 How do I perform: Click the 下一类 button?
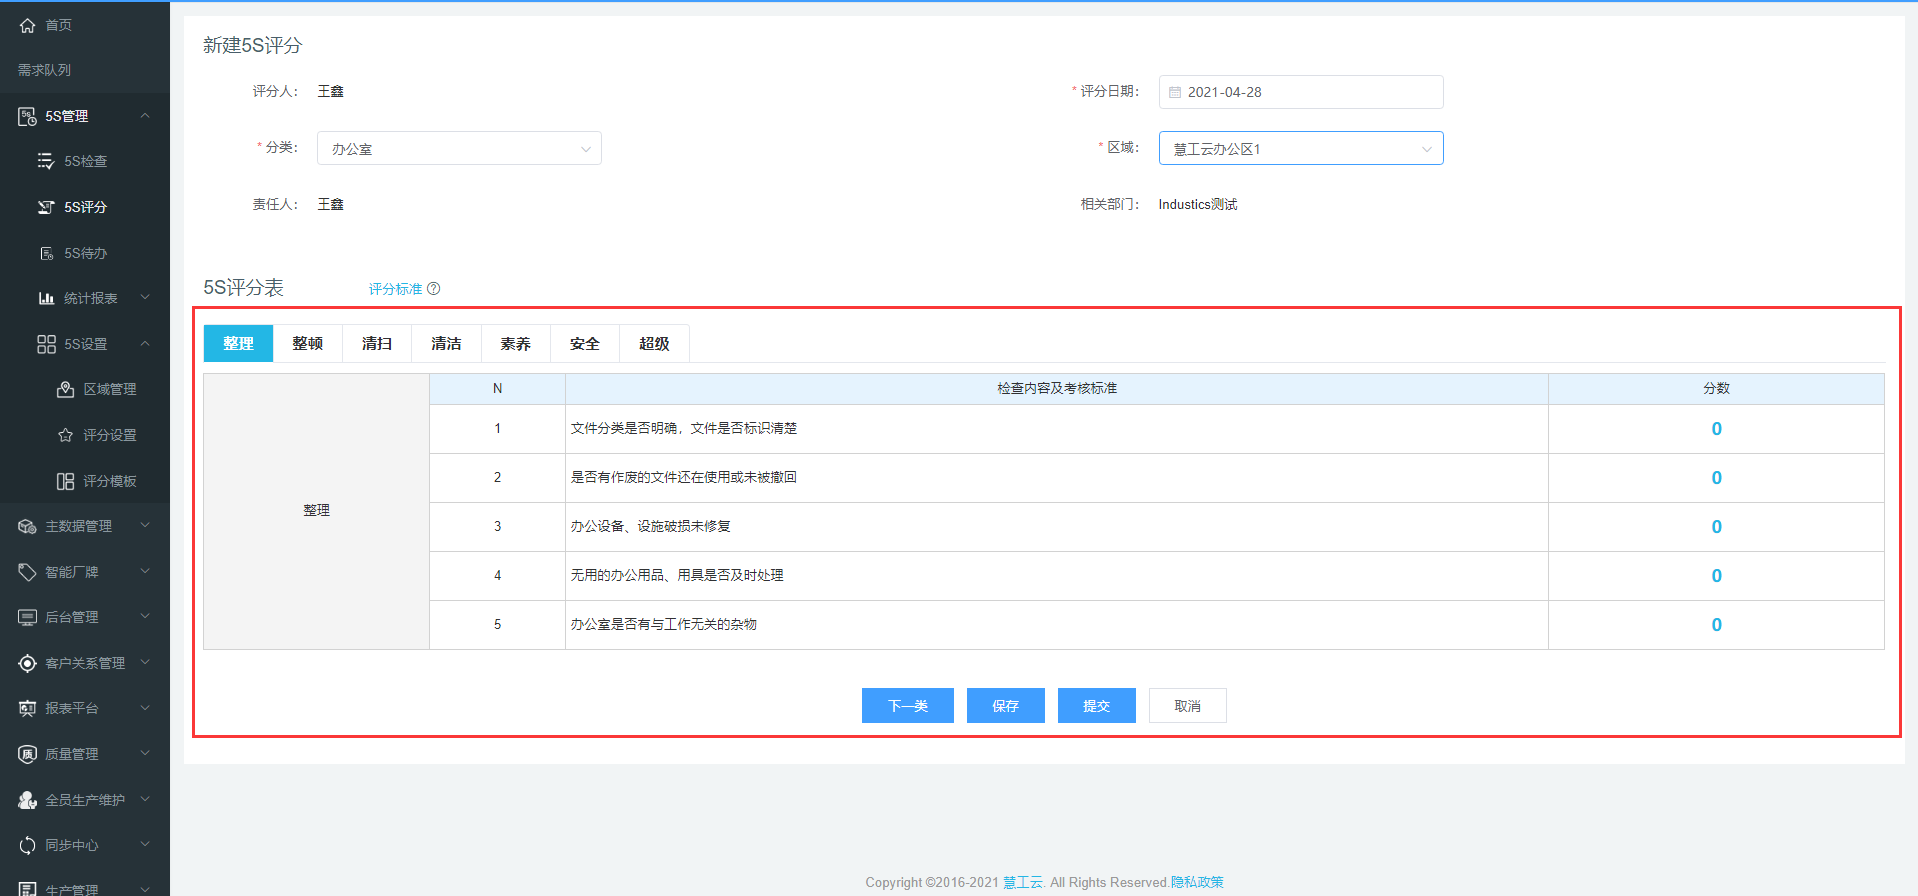(907, 706)
